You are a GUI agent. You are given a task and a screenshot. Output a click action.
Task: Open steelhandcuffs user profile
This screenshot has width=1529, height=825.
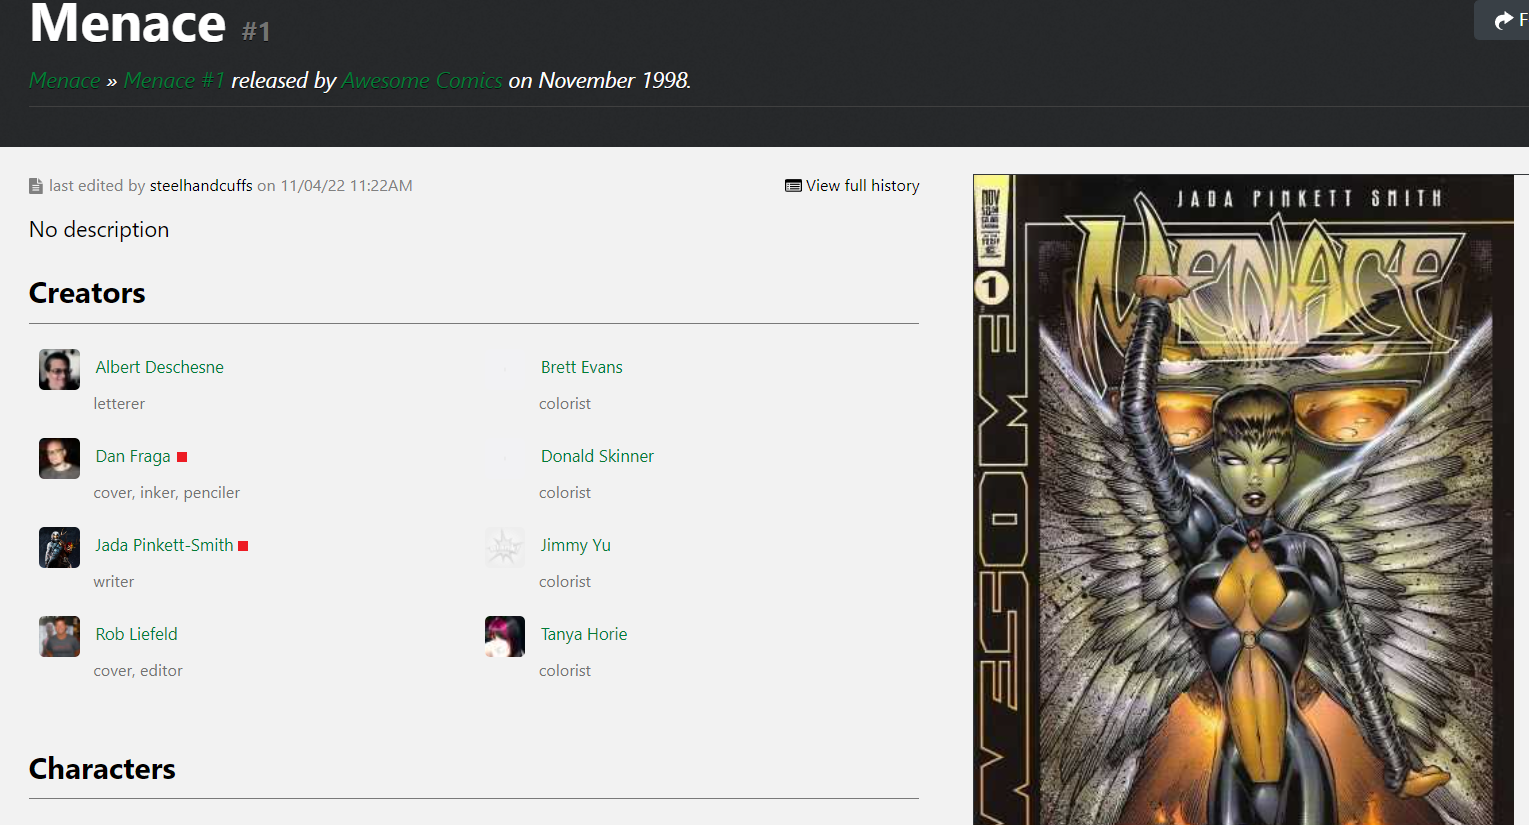[x=201, y=185]
